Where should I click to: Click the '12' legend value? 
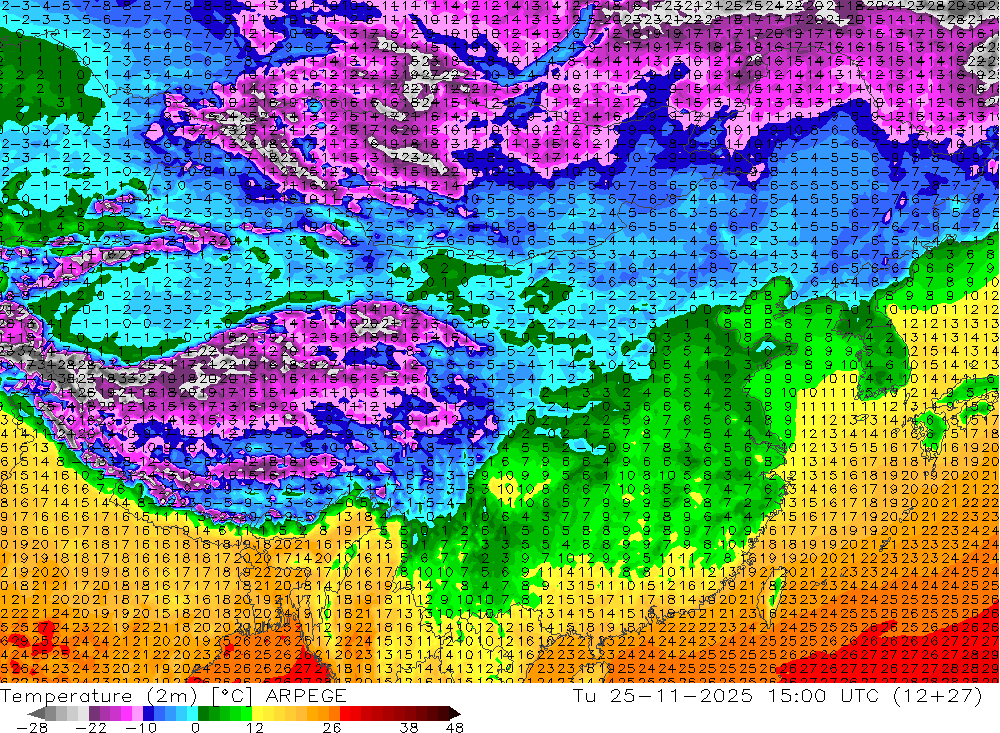coord(254,727)
